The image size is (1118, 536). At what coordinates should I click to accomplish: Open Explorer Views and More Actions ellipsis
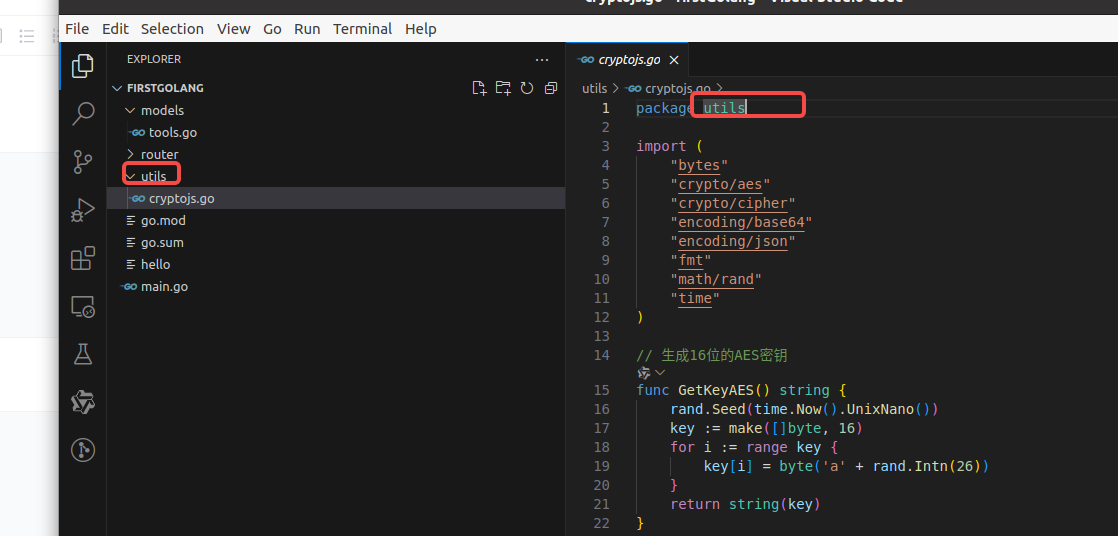(x=542, y=59)
